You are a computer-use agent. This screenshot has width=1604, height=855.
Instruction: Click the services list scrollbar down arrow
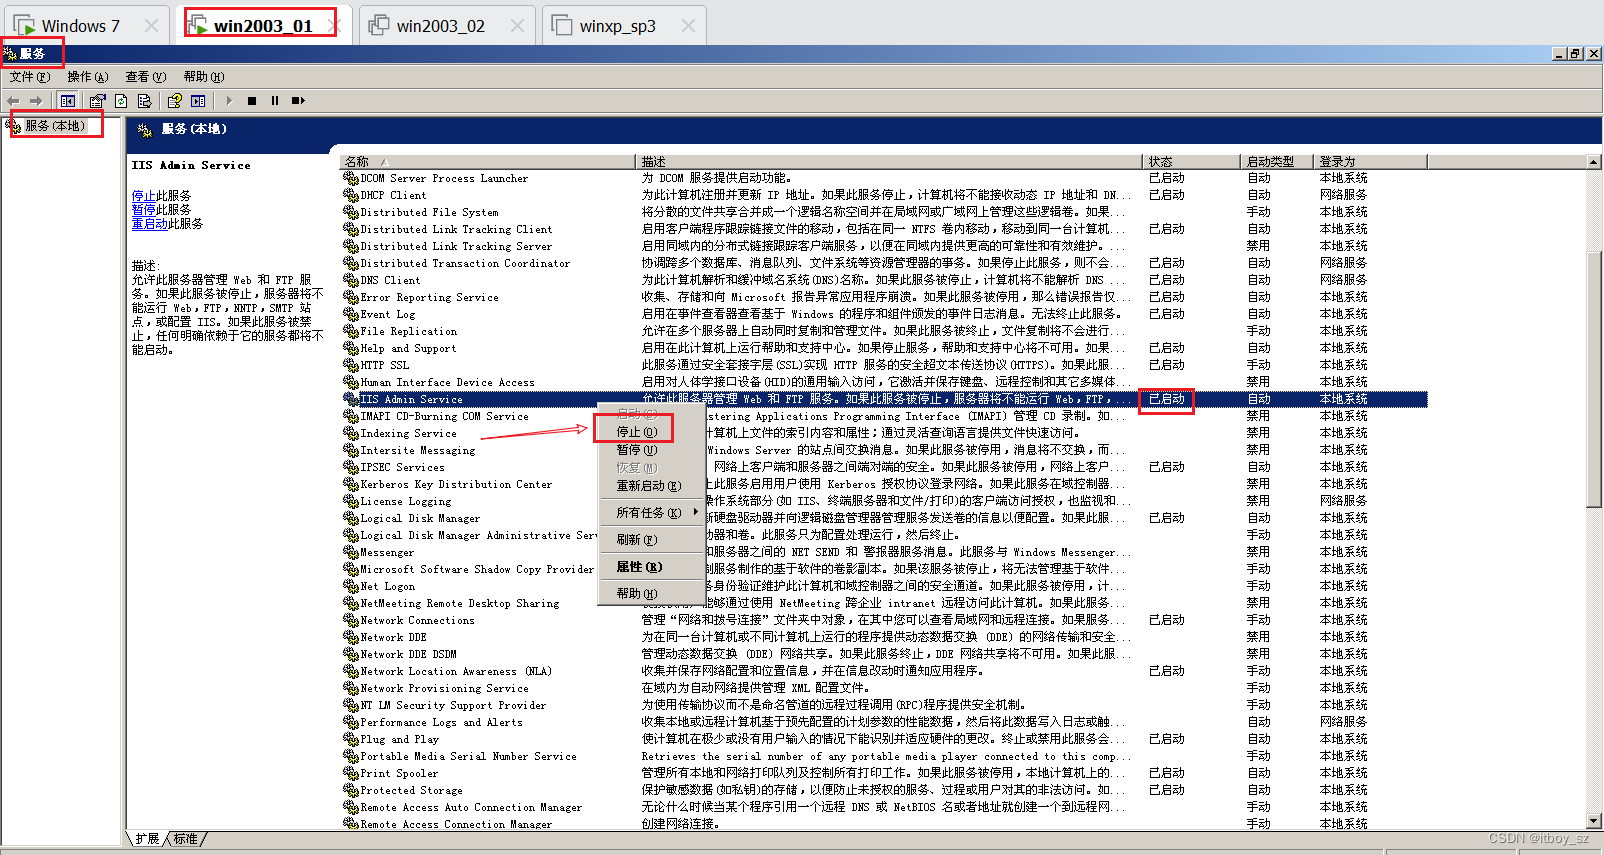(1594, 820)
